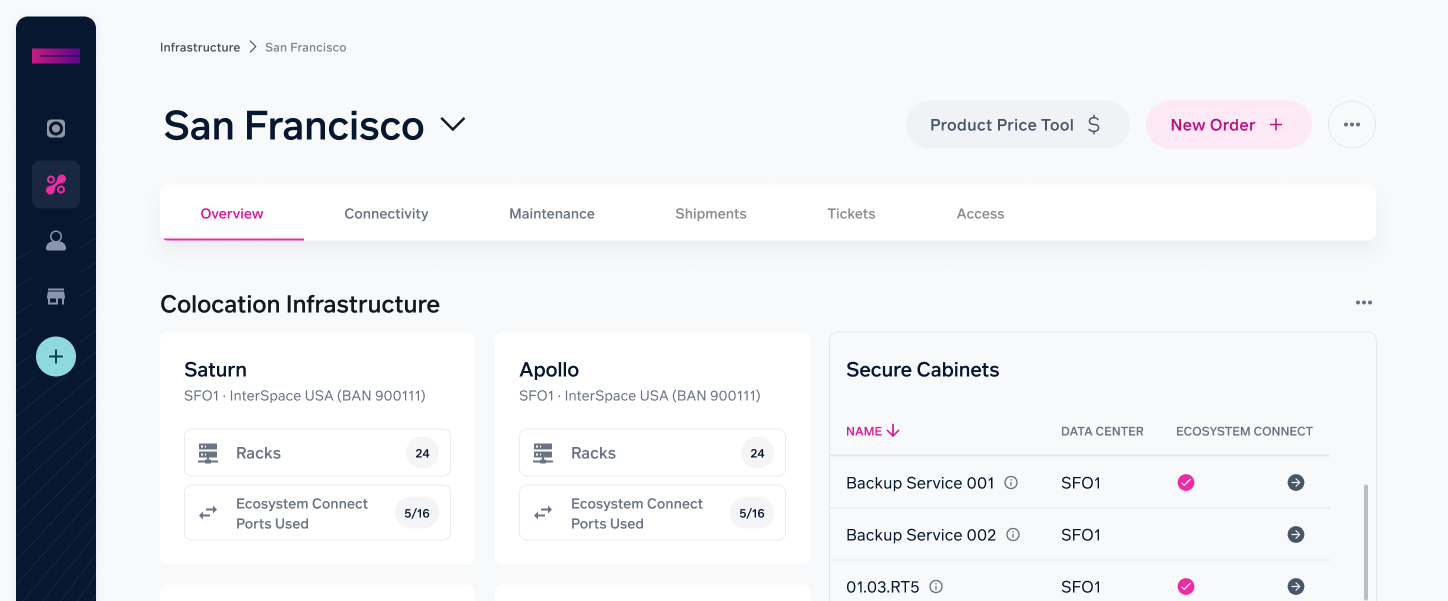
Task: Open the dashboard icon in the sidebar
Action: coord(56,128)
